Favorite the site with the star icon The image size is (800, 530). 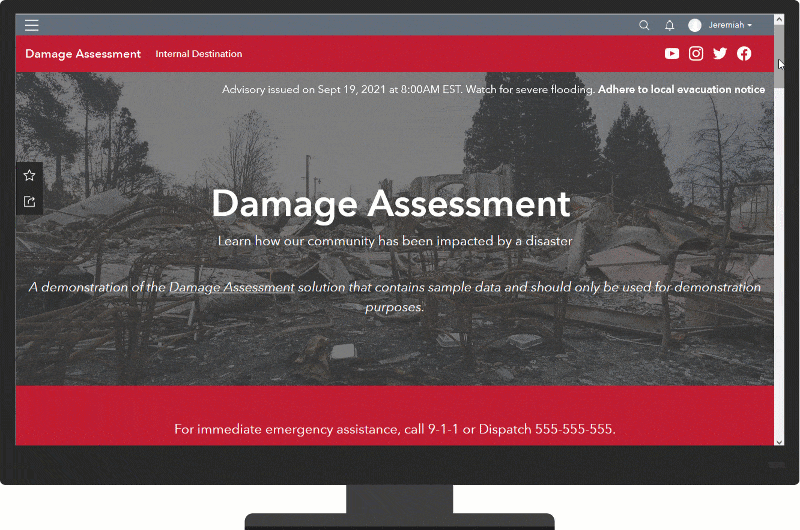point(29,175)
